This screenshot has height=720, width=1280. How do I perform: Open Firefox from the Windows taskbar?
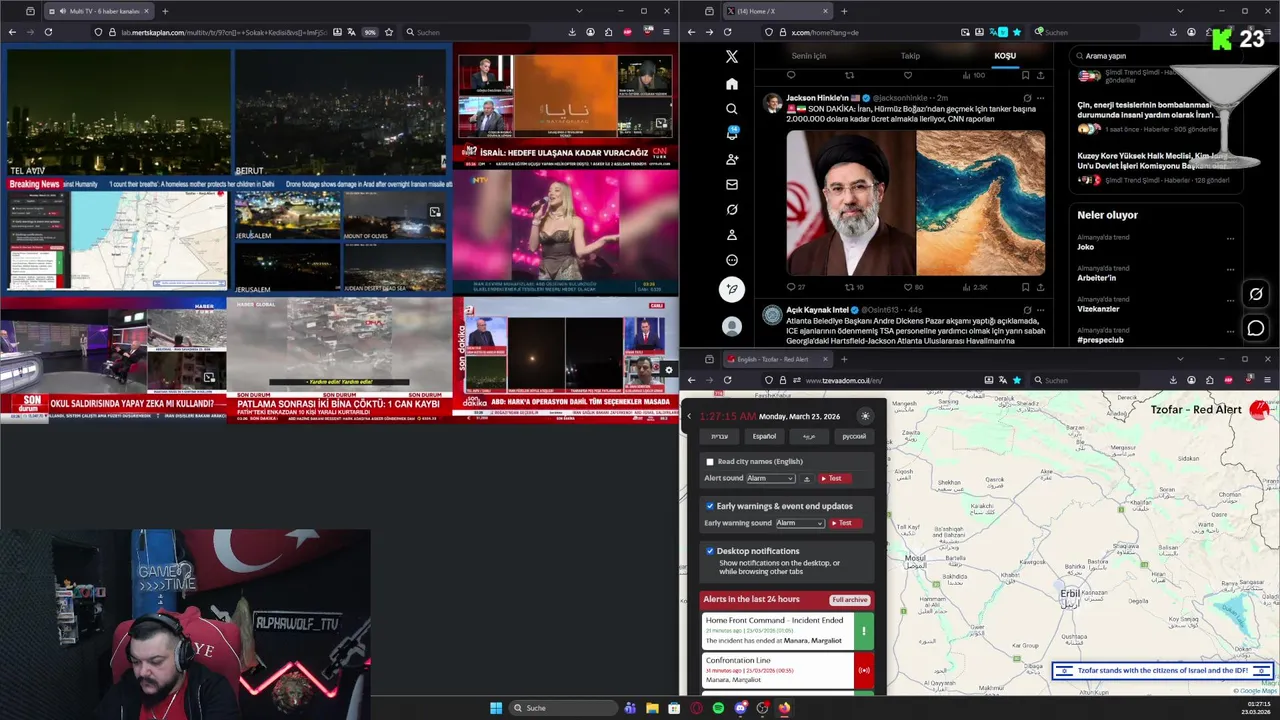[x=784, y=708]
